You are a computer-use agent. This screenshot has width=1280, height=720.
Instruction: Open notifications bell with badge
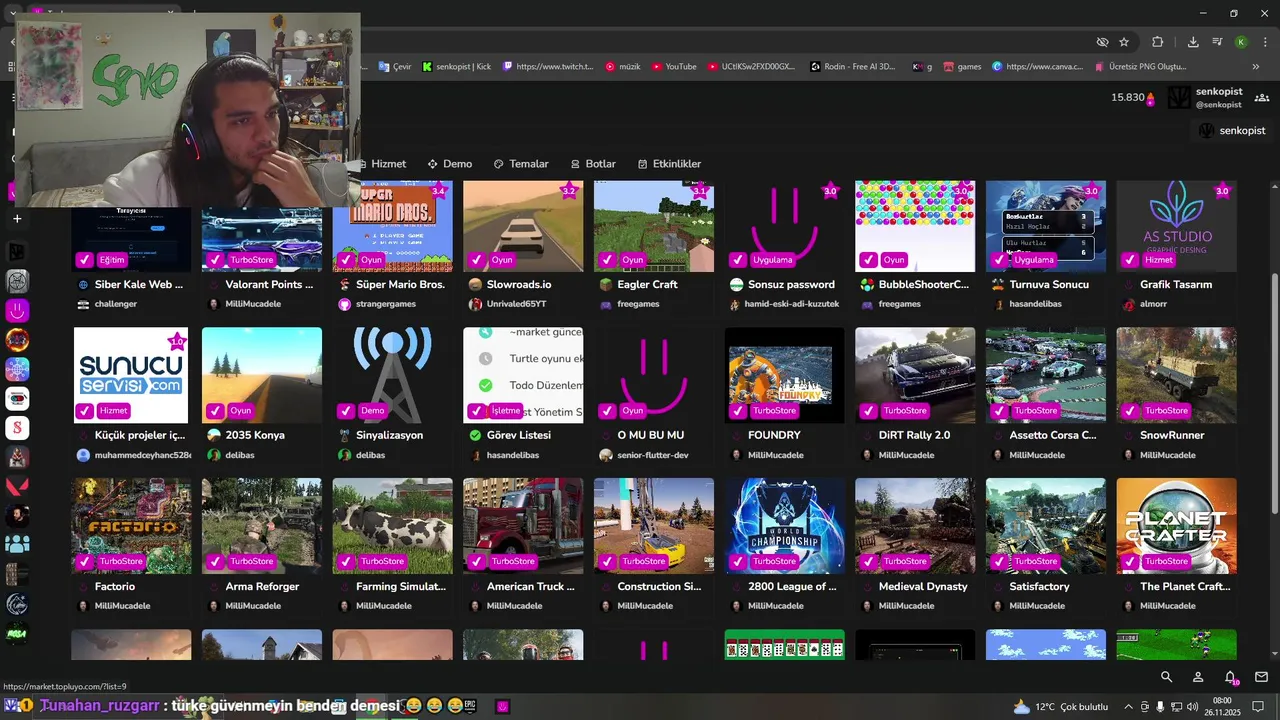click(1231, 677)
